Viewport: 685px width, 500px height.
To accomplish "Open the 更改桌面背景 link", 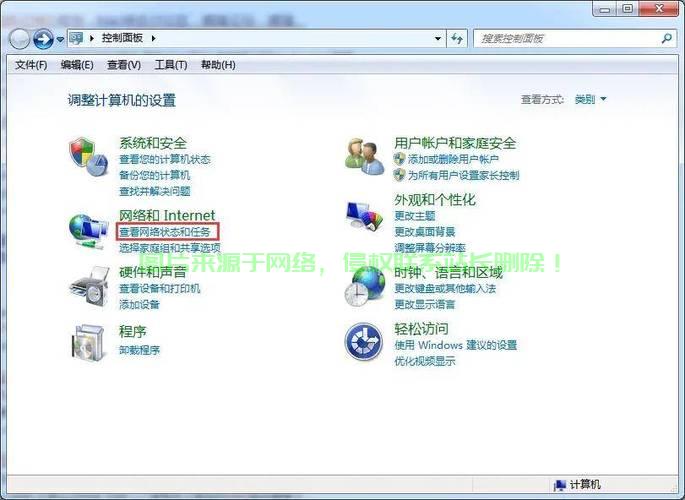I will point(424,232).
